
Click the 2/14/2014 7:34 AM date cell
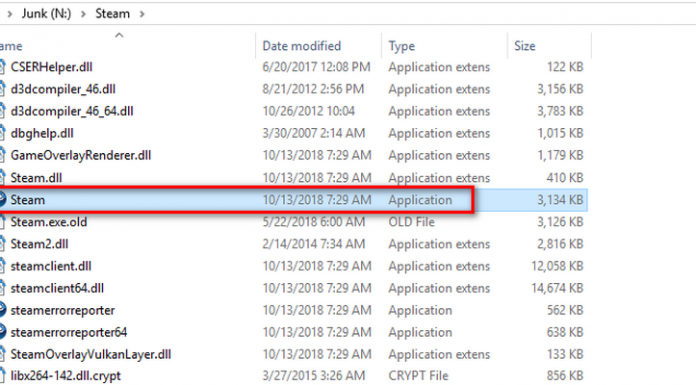(x=314, y=244)
